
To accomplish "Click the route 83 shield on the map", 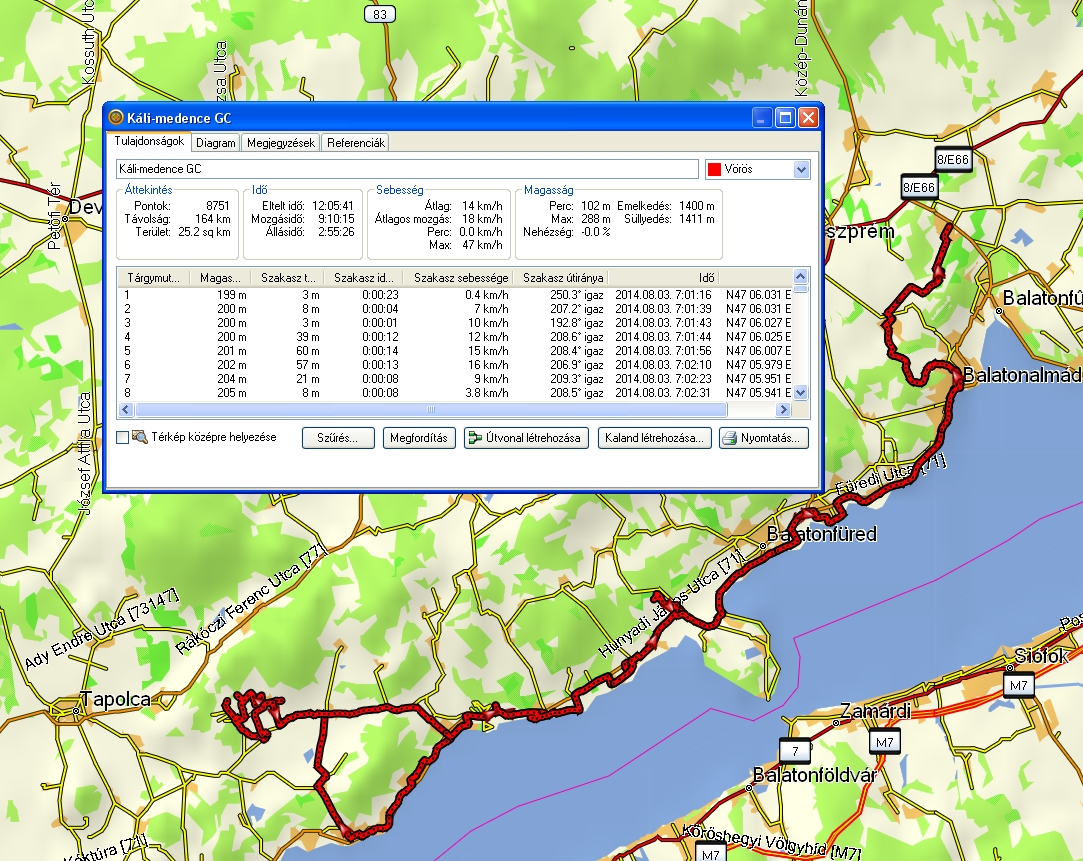I will [x=378, y=14].
